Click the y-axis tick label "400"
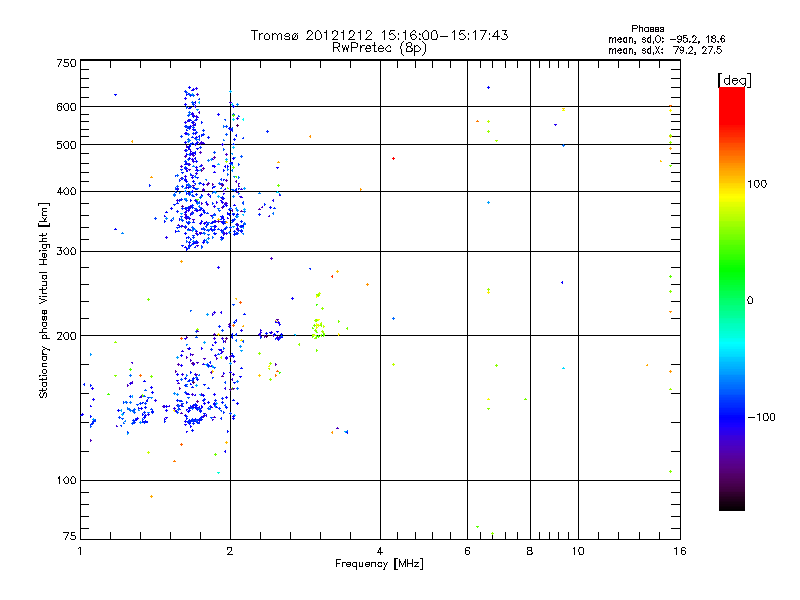This screenshot has height=600, width=800. tap(66, 191)
